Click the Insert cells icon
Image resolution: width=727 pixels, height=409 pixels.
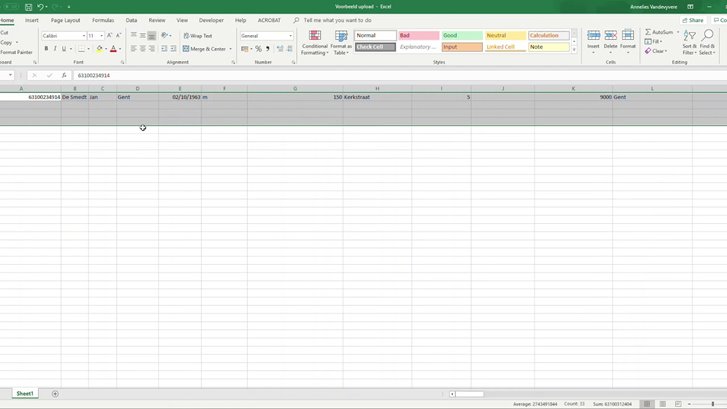click(594, 40)
